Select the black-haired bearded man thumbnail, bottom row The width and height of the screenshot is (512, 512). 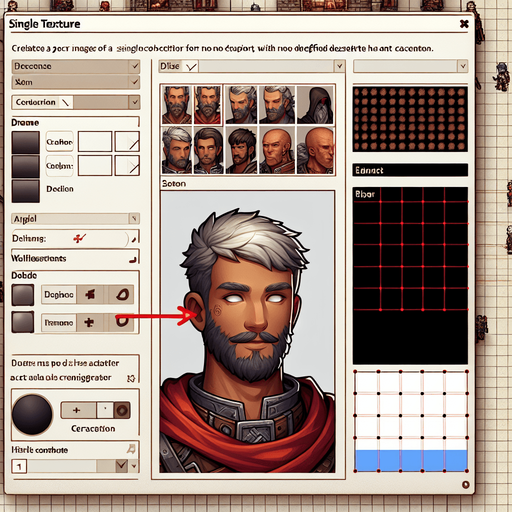click(x=242, y=150)
